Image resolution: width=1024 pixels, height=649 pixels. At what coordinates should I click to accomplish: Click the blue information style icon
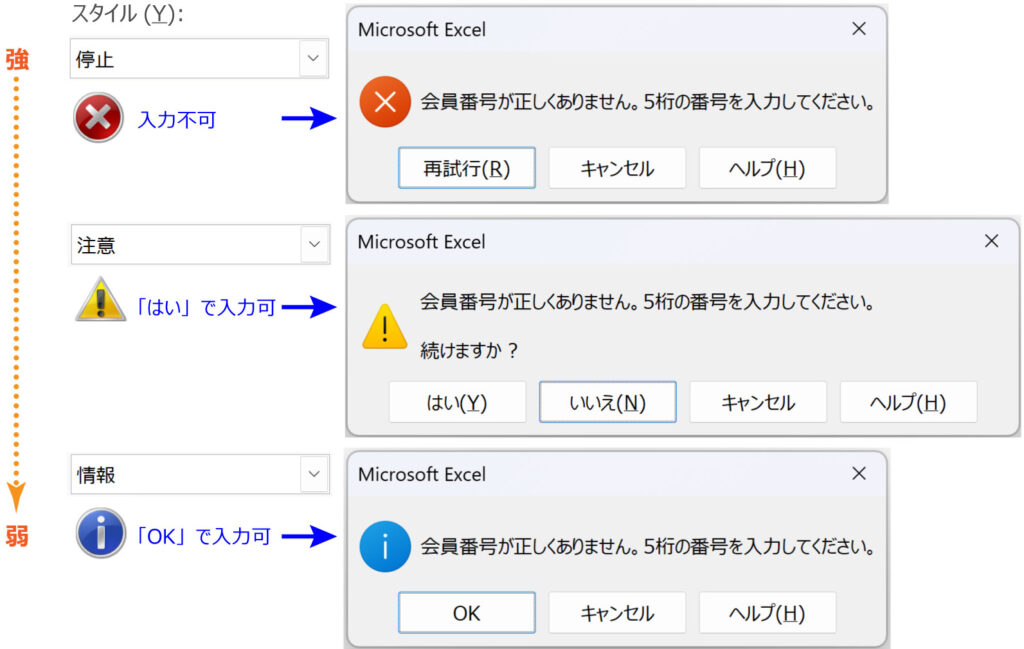[101, 533]
